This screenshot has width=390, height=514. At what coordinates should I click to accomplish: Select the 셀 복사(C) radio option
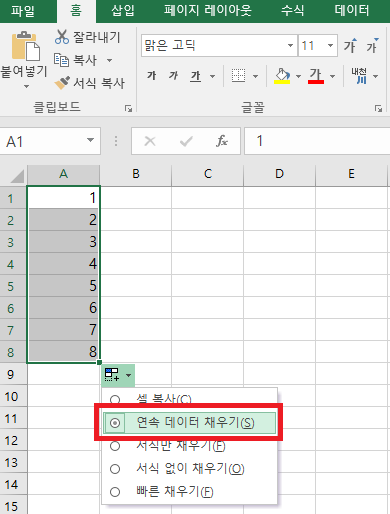click(115, 400)
